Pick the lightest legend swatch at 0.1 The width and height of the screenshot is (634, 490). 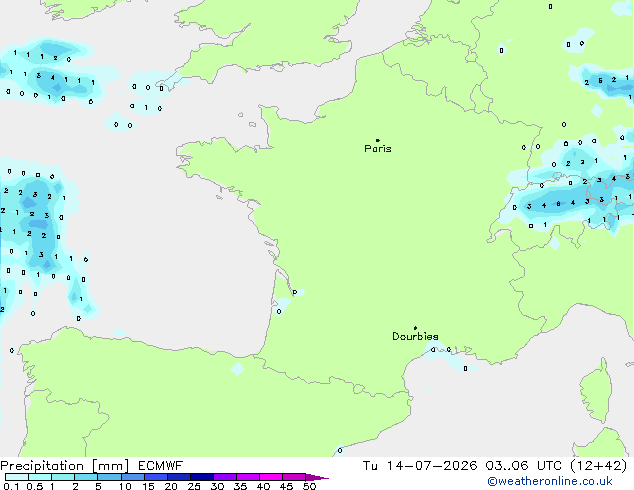pyautogui.click(x=17, y=477)
